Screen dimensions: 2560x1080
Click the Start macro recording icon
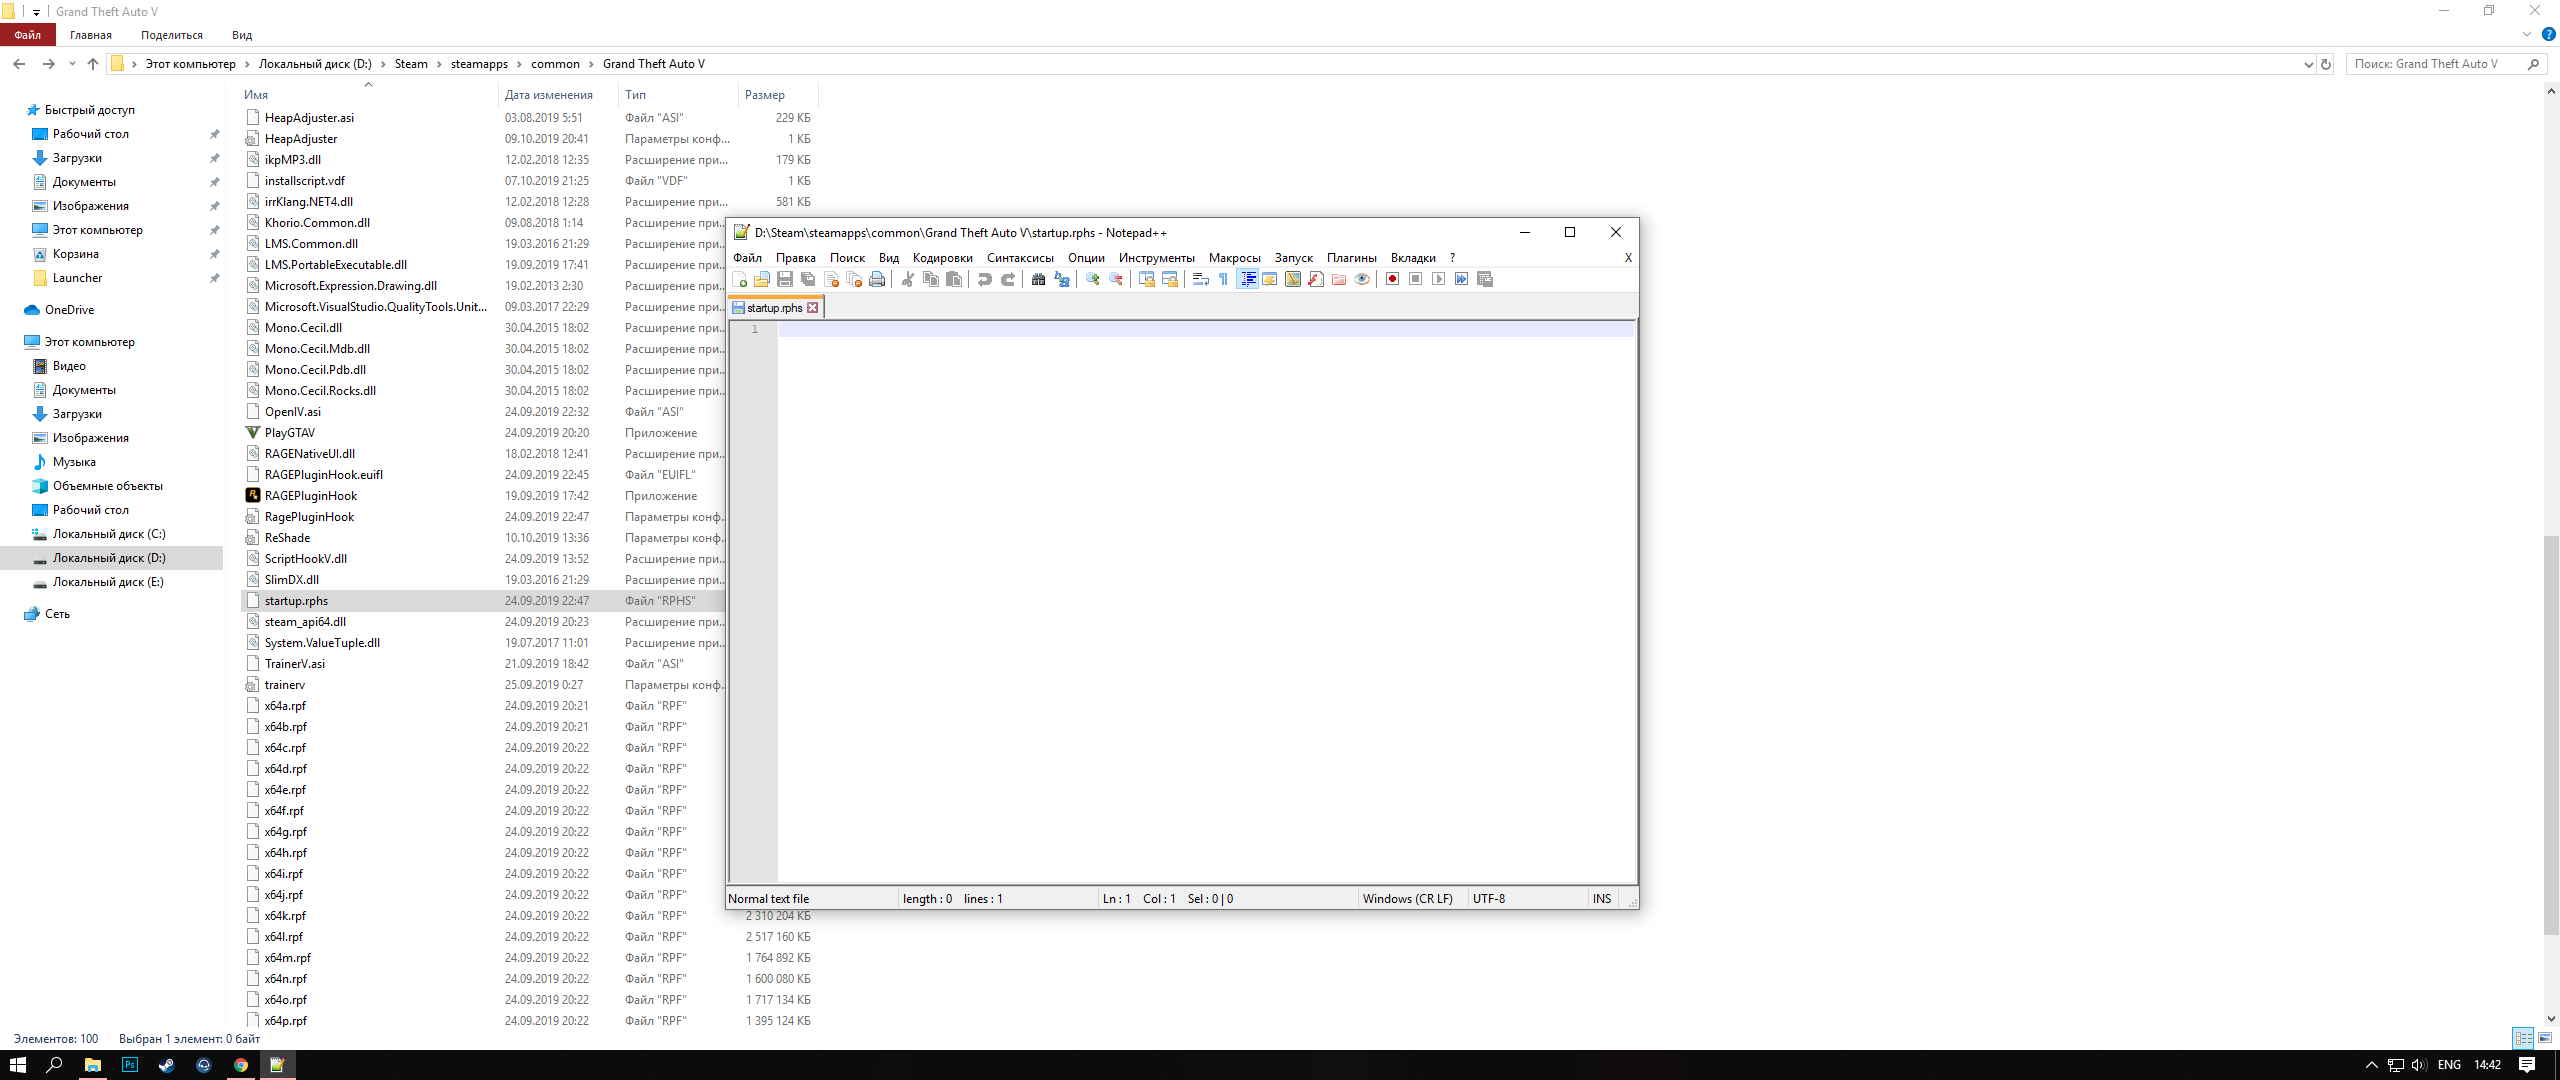1392,280
